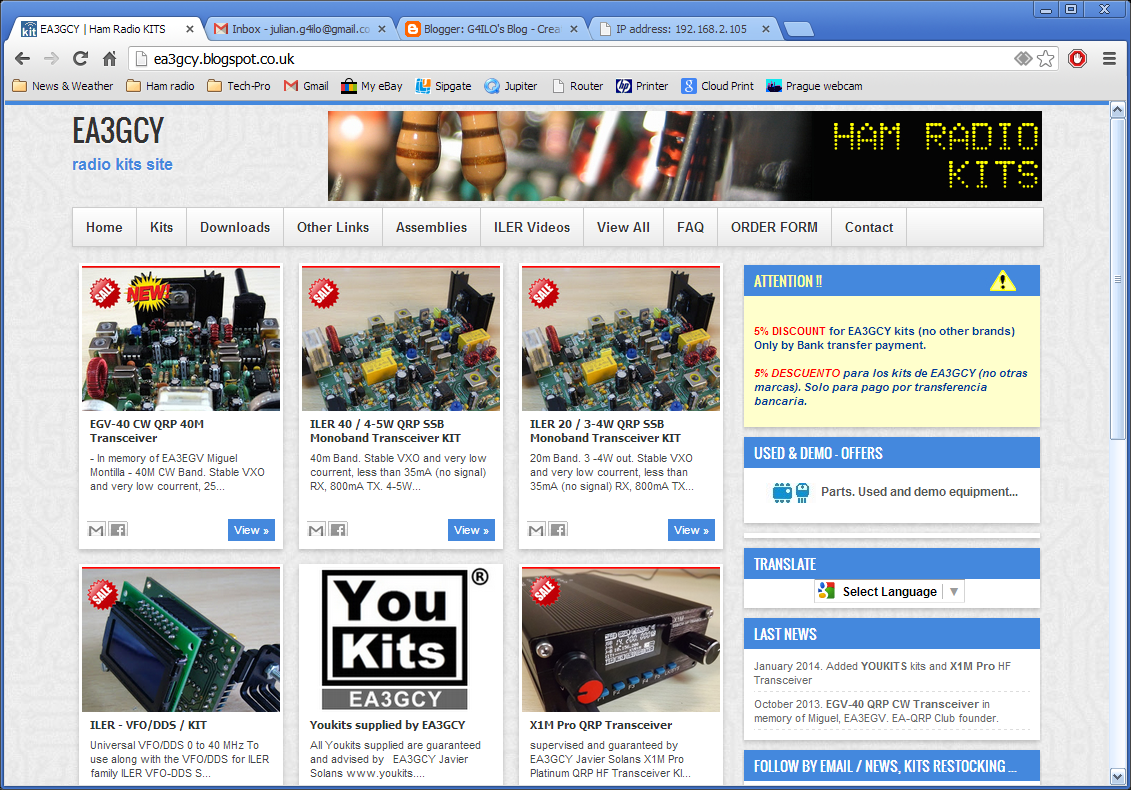Open the Jupiter bookmark
Screen dimensions: 1131x790
coord(511,86)
